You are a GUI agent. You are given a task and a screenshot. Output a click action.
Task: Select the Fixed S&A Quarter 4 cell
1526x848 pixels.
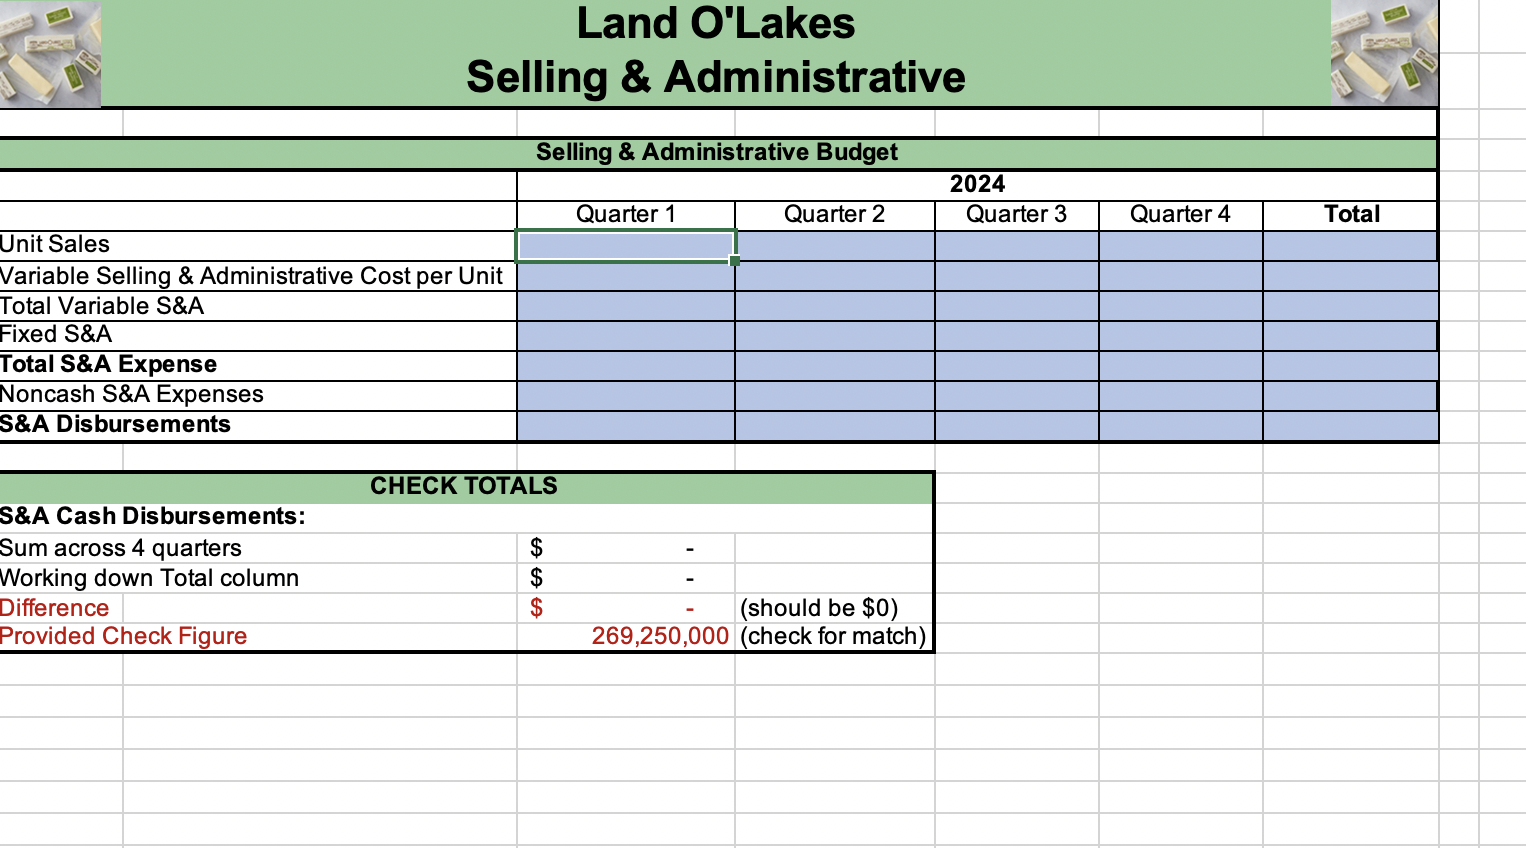(x=1181, y=336)
